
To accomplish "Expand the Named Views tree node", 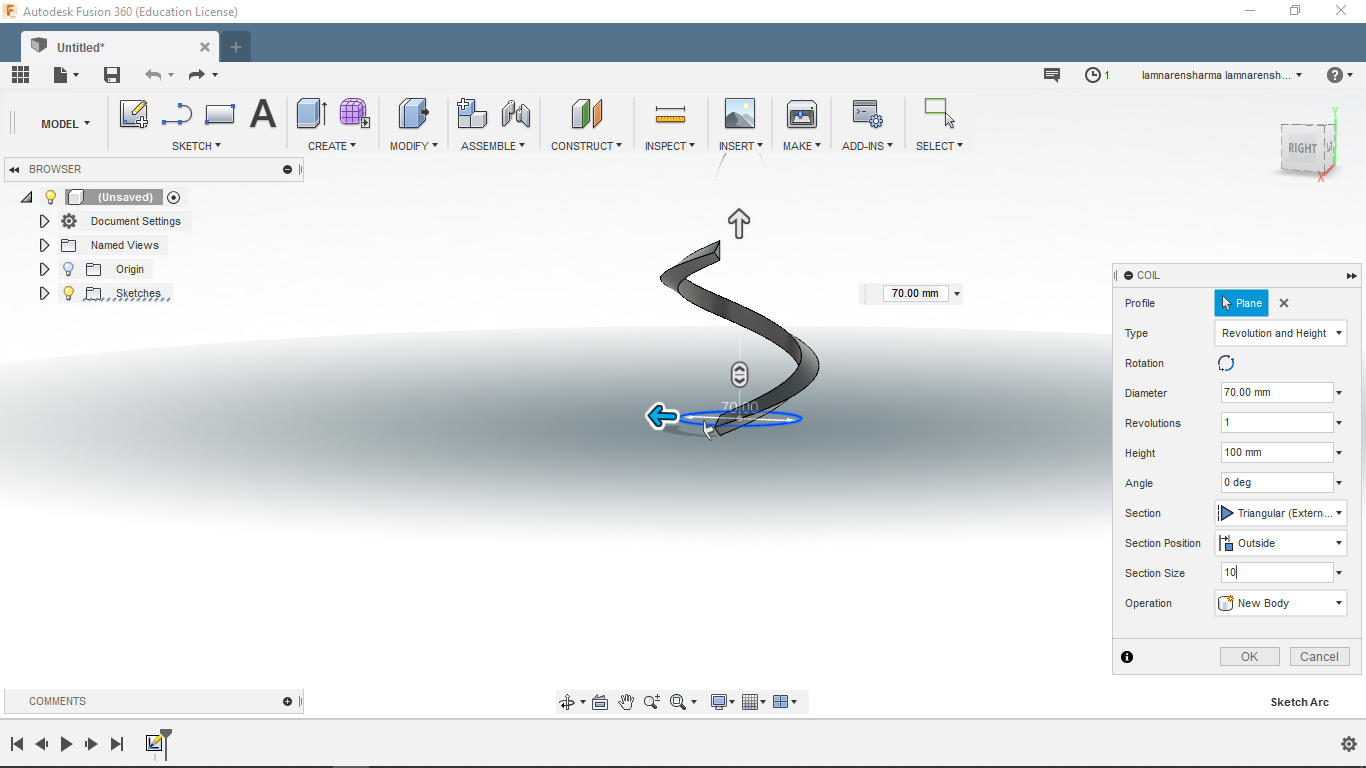I will point(44,245).
